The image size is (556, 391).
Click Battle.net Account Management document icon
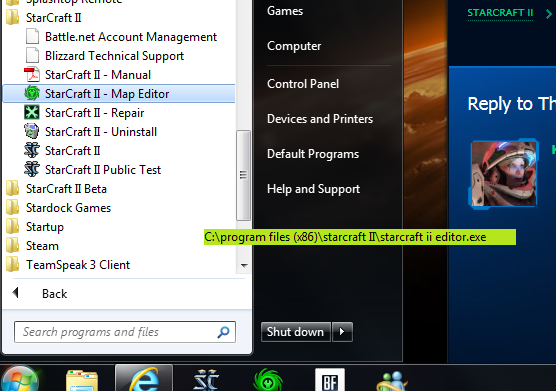coord(32,37)
